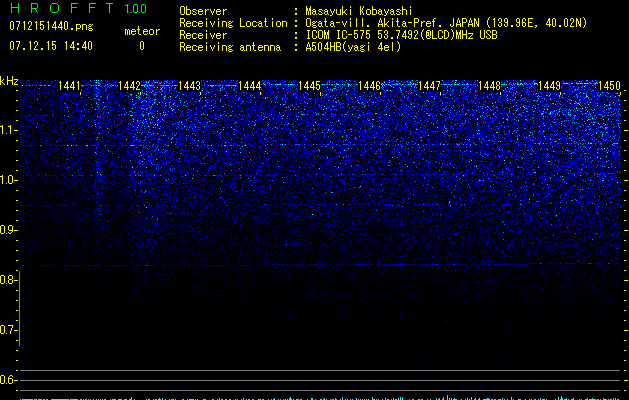Screen dimensions: 629x400
Task: Select antenna text A504HB(yagi 4el)
Action: 353,47
